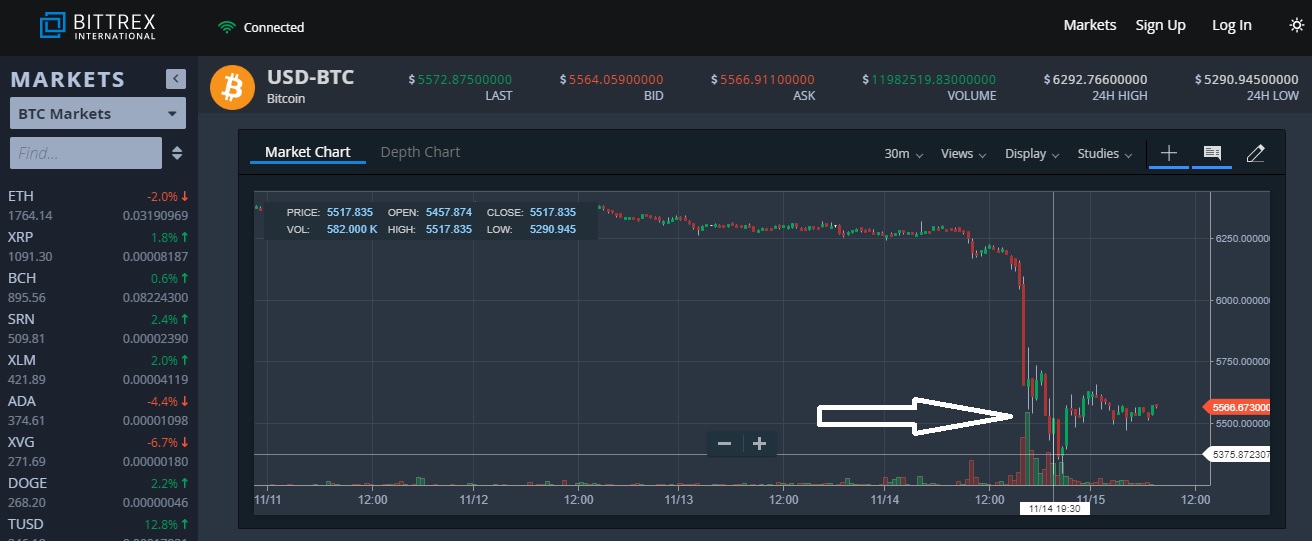
Task: Click the BID price 5564.05900000
Action: click(x=611, y=79)
